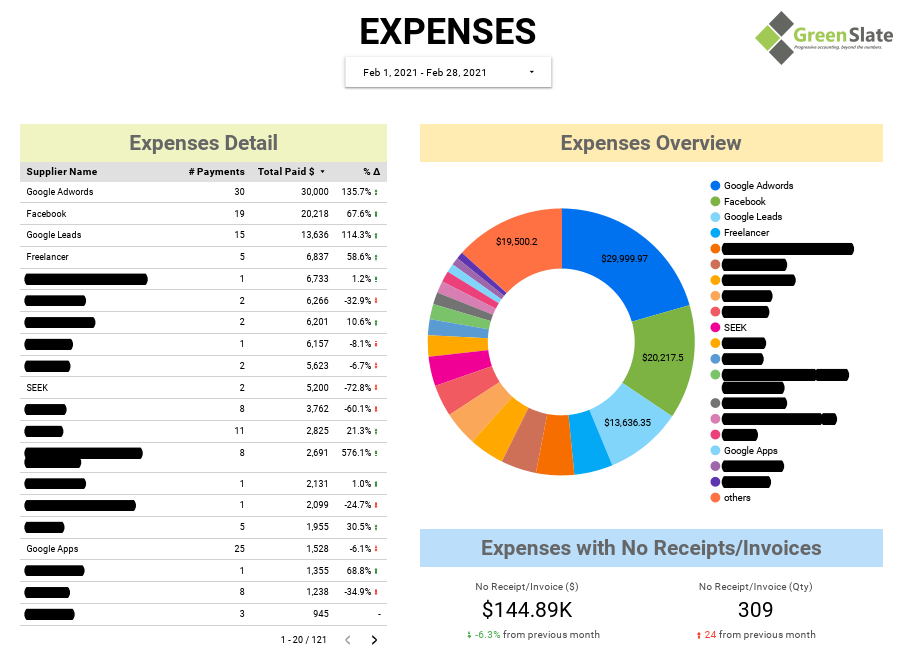Click the SEEK pink legend dot
897x670 pixels.
715,327
